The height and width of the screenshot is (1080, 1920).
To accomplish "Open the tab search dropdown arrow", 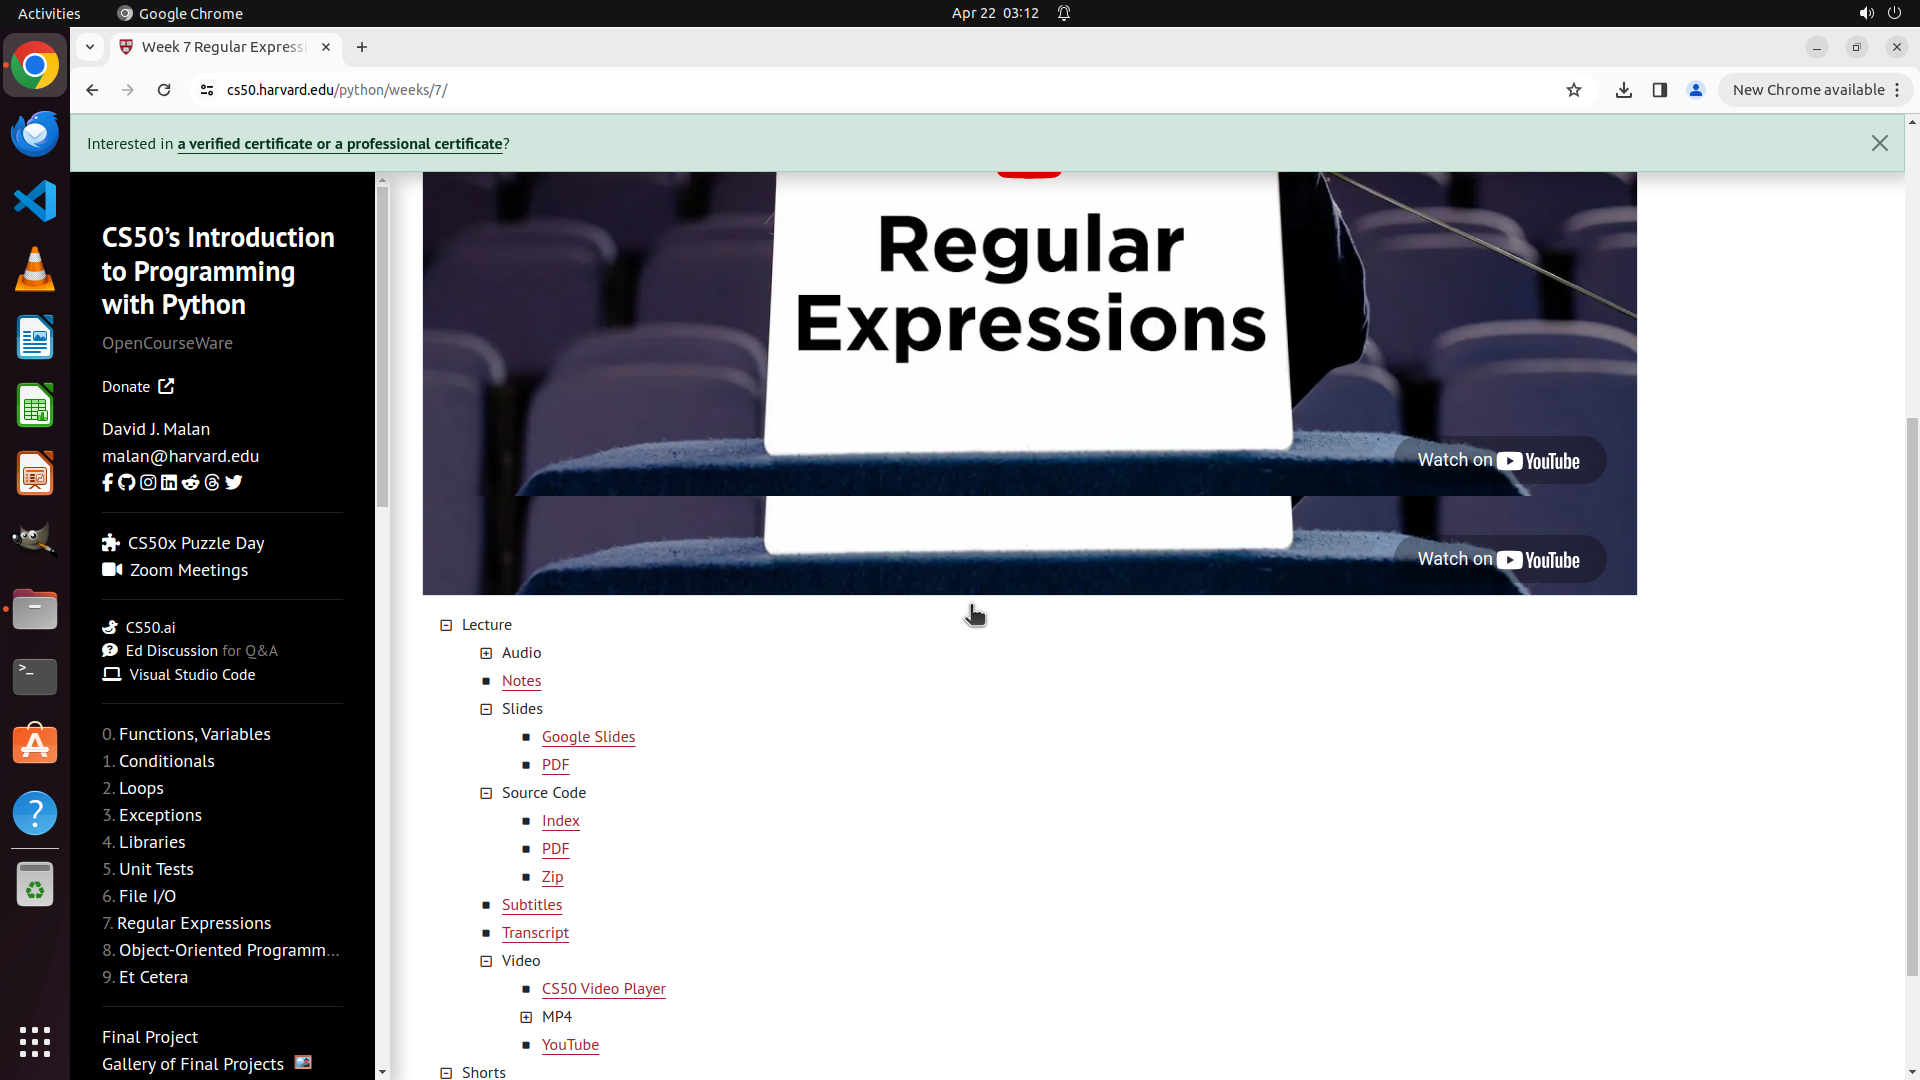I will [90, 47].
